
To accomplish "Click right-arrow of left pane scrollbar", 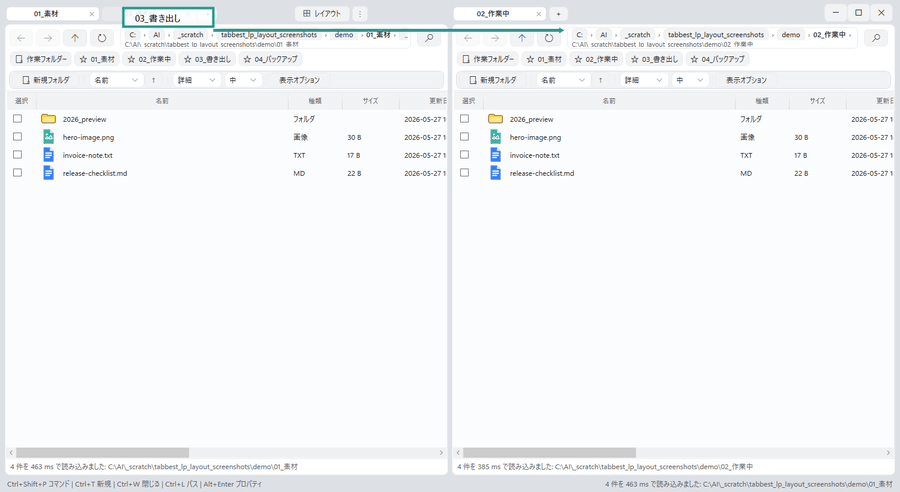I will (x=441, y=453).
